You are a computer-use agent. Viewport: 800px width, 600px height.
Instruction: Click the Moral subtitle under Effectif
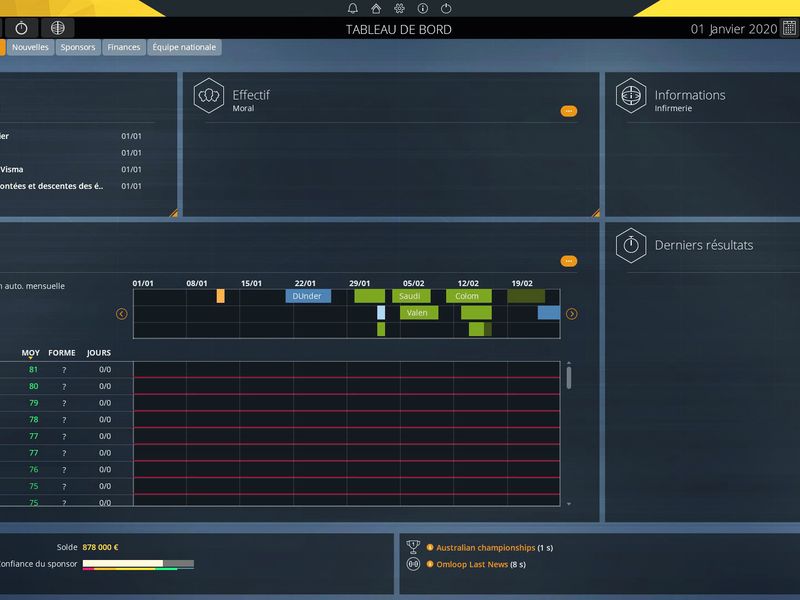(243, 108)
